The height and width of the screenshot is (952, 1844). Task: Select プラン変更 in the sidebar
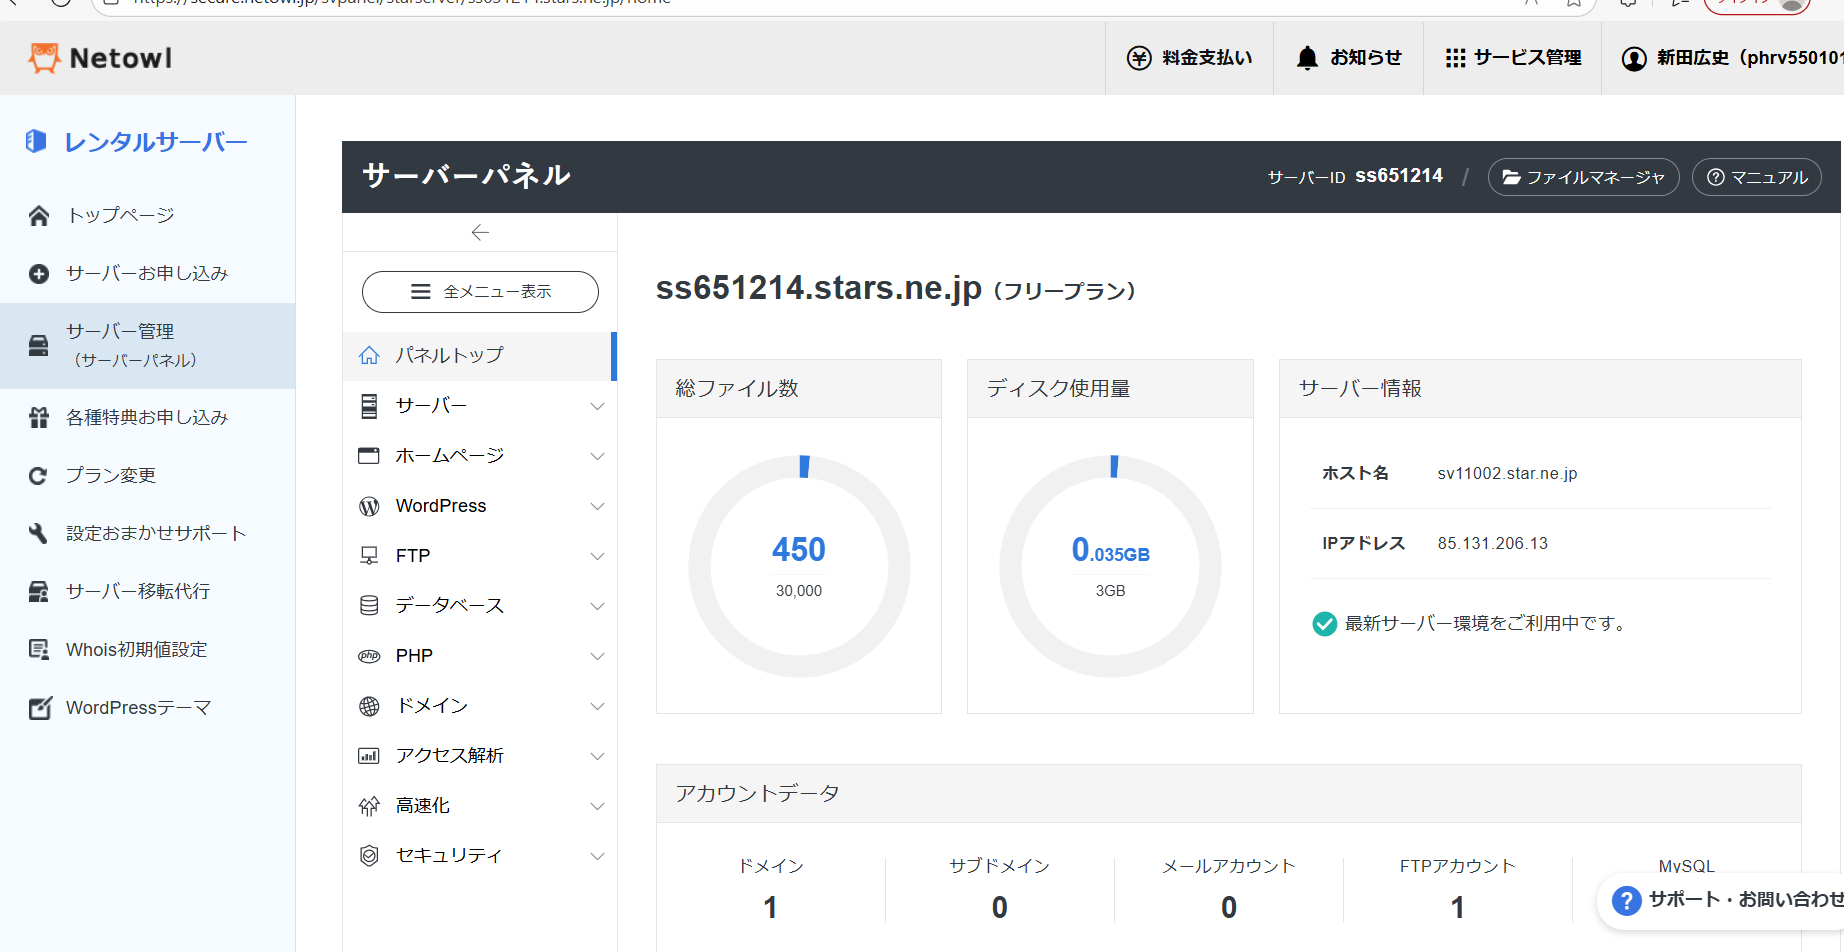(148, 476)
